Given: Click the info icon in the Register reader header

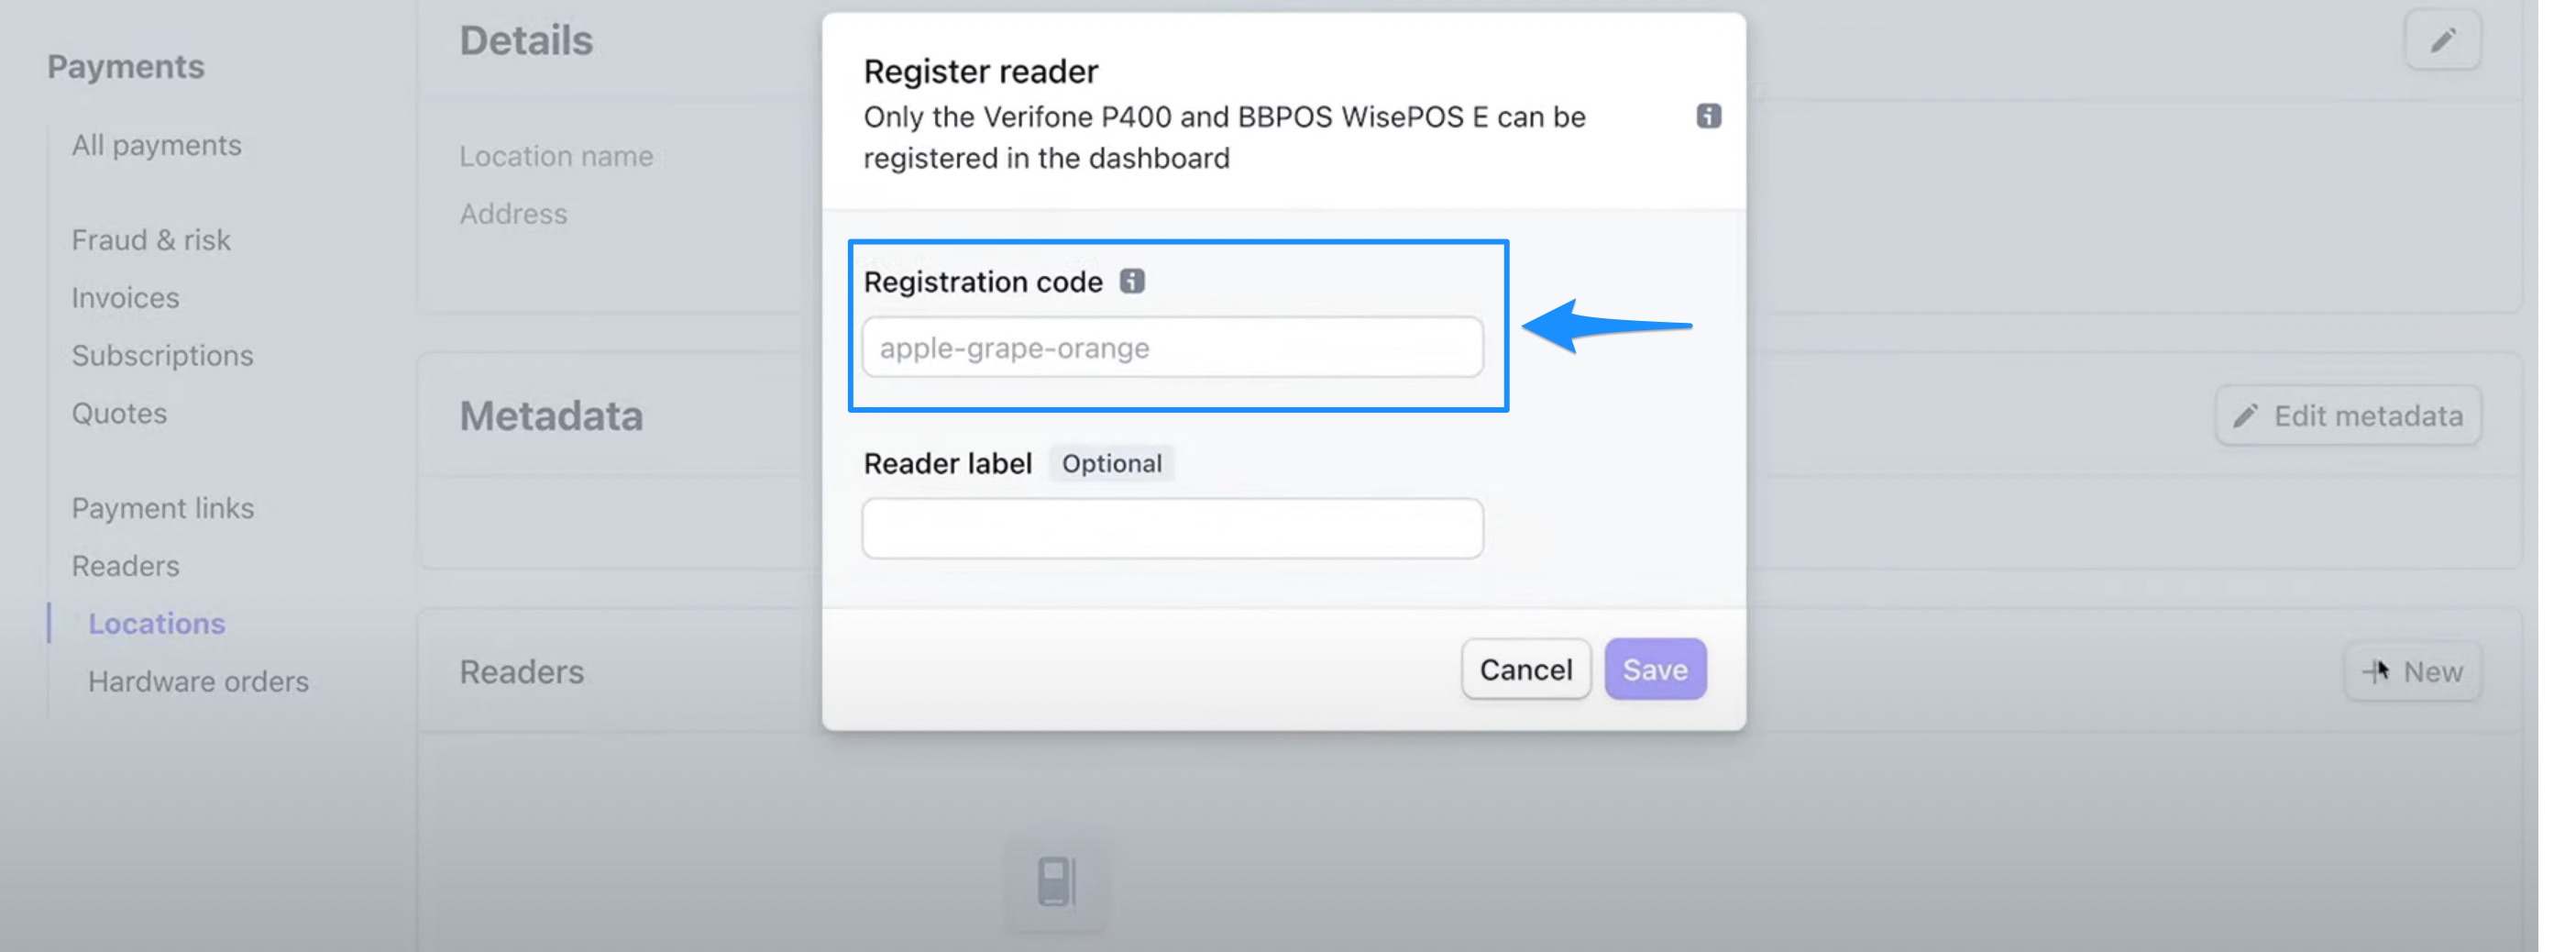Looking at the screenshot, I should coord(1709,116).
